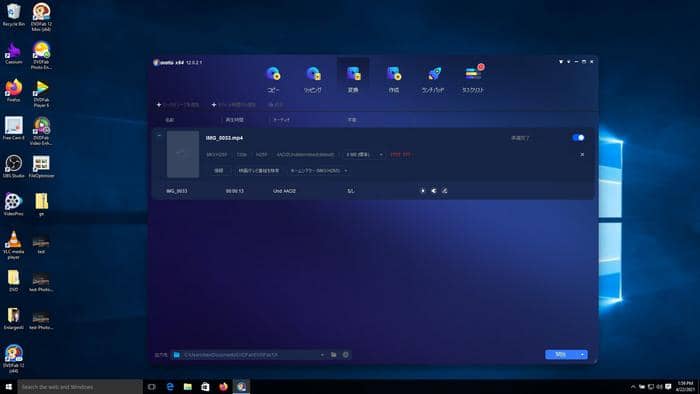Viewport: 700px width, 394px height.
Task: Open the Copy (コピー) module
Action: coord(273,79)
